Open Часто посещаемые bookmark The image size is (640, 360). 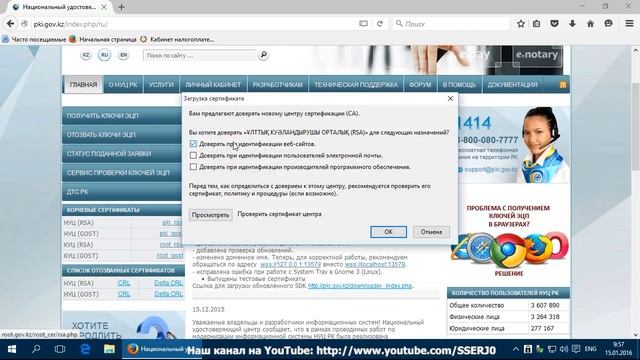coord(34,39)
